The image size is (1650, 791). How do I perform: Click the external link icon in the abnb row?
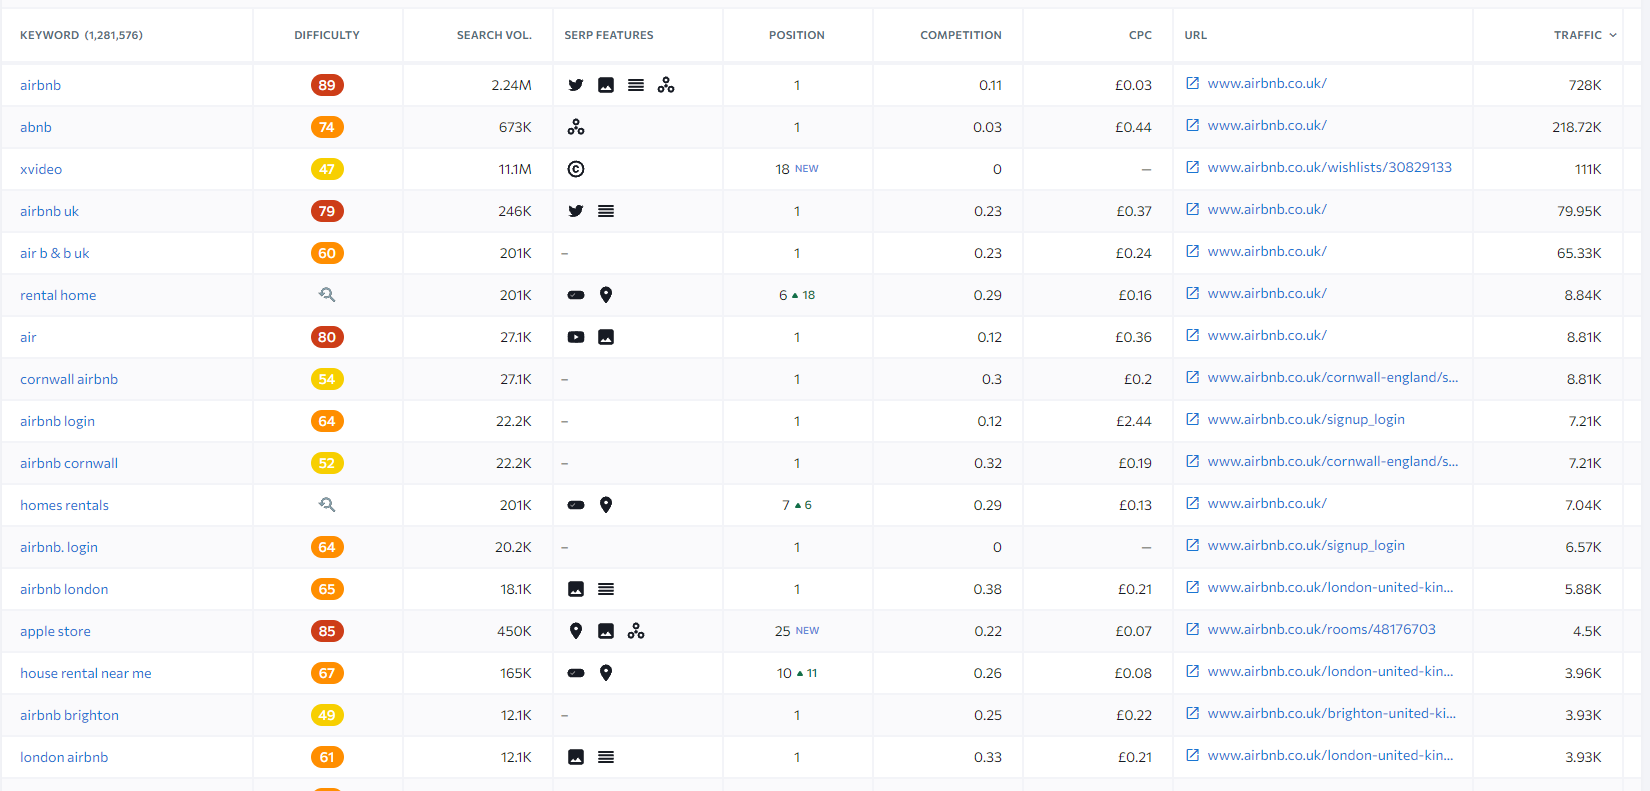coord(1193,125)
